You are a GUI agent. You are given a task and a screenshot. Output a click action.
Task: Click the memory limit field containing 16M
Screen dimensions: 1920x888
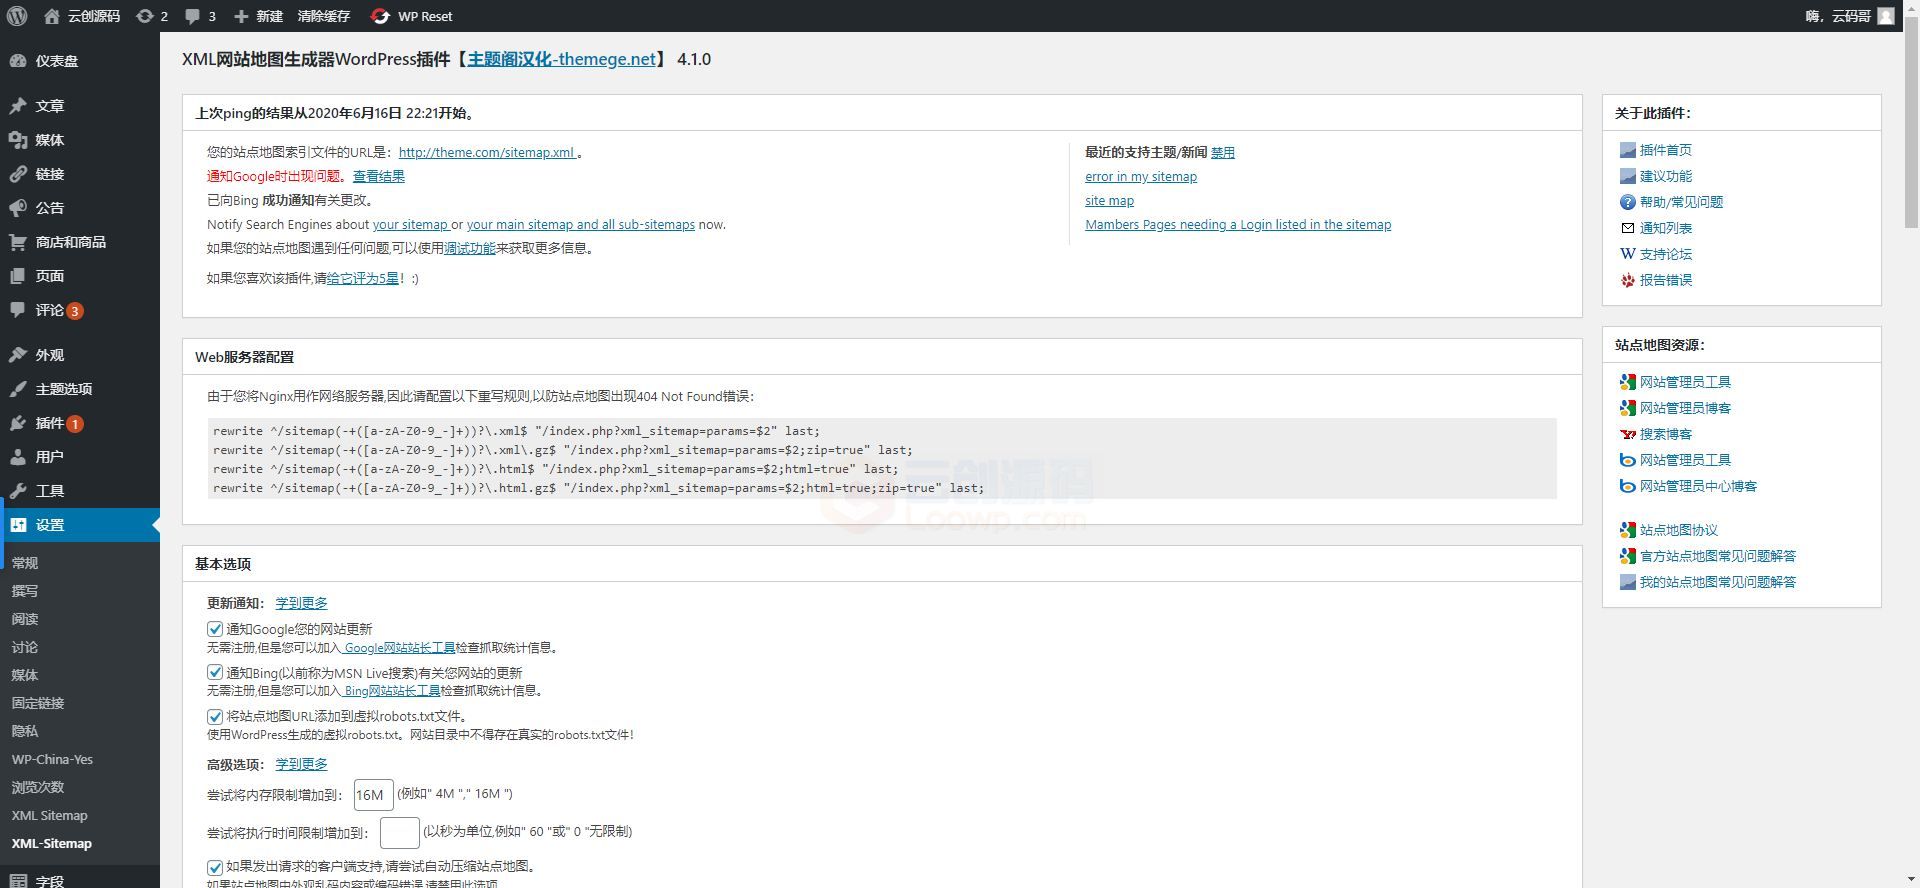tap(373, 795)
